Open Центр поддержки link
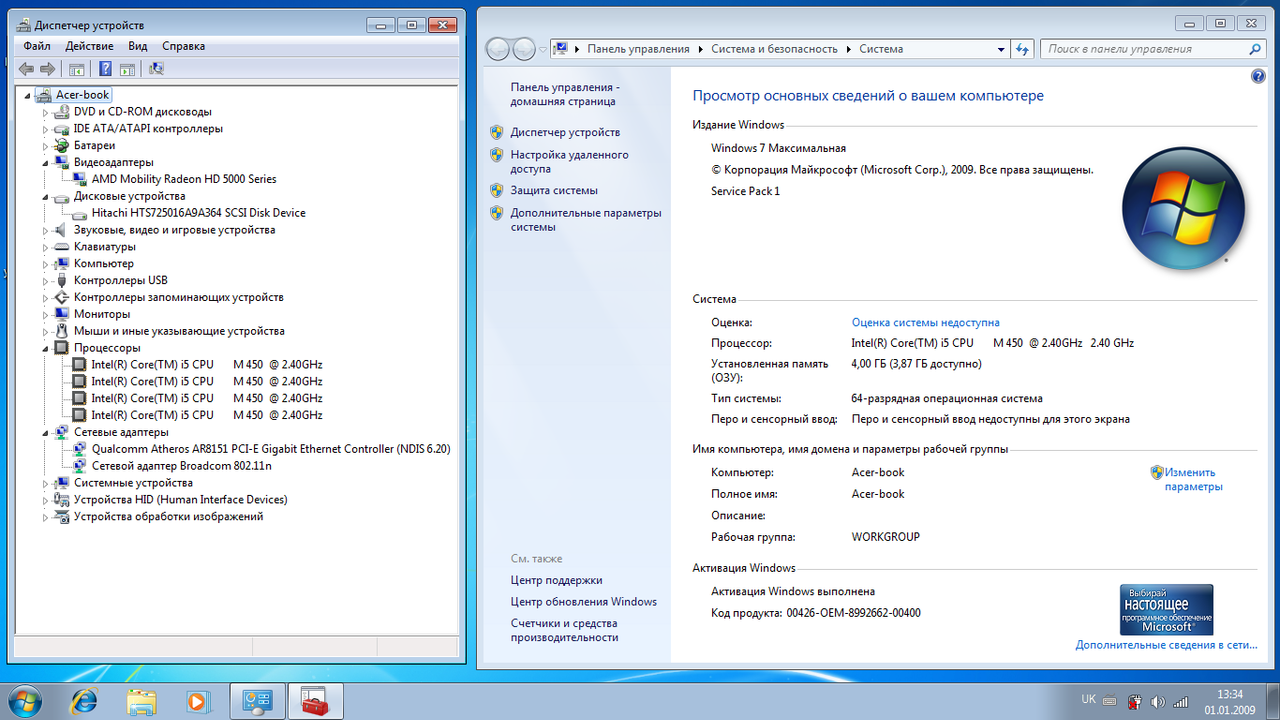The height and width of the screenshot is (720, 1280). pyautogui.click(x=556, y=580)
